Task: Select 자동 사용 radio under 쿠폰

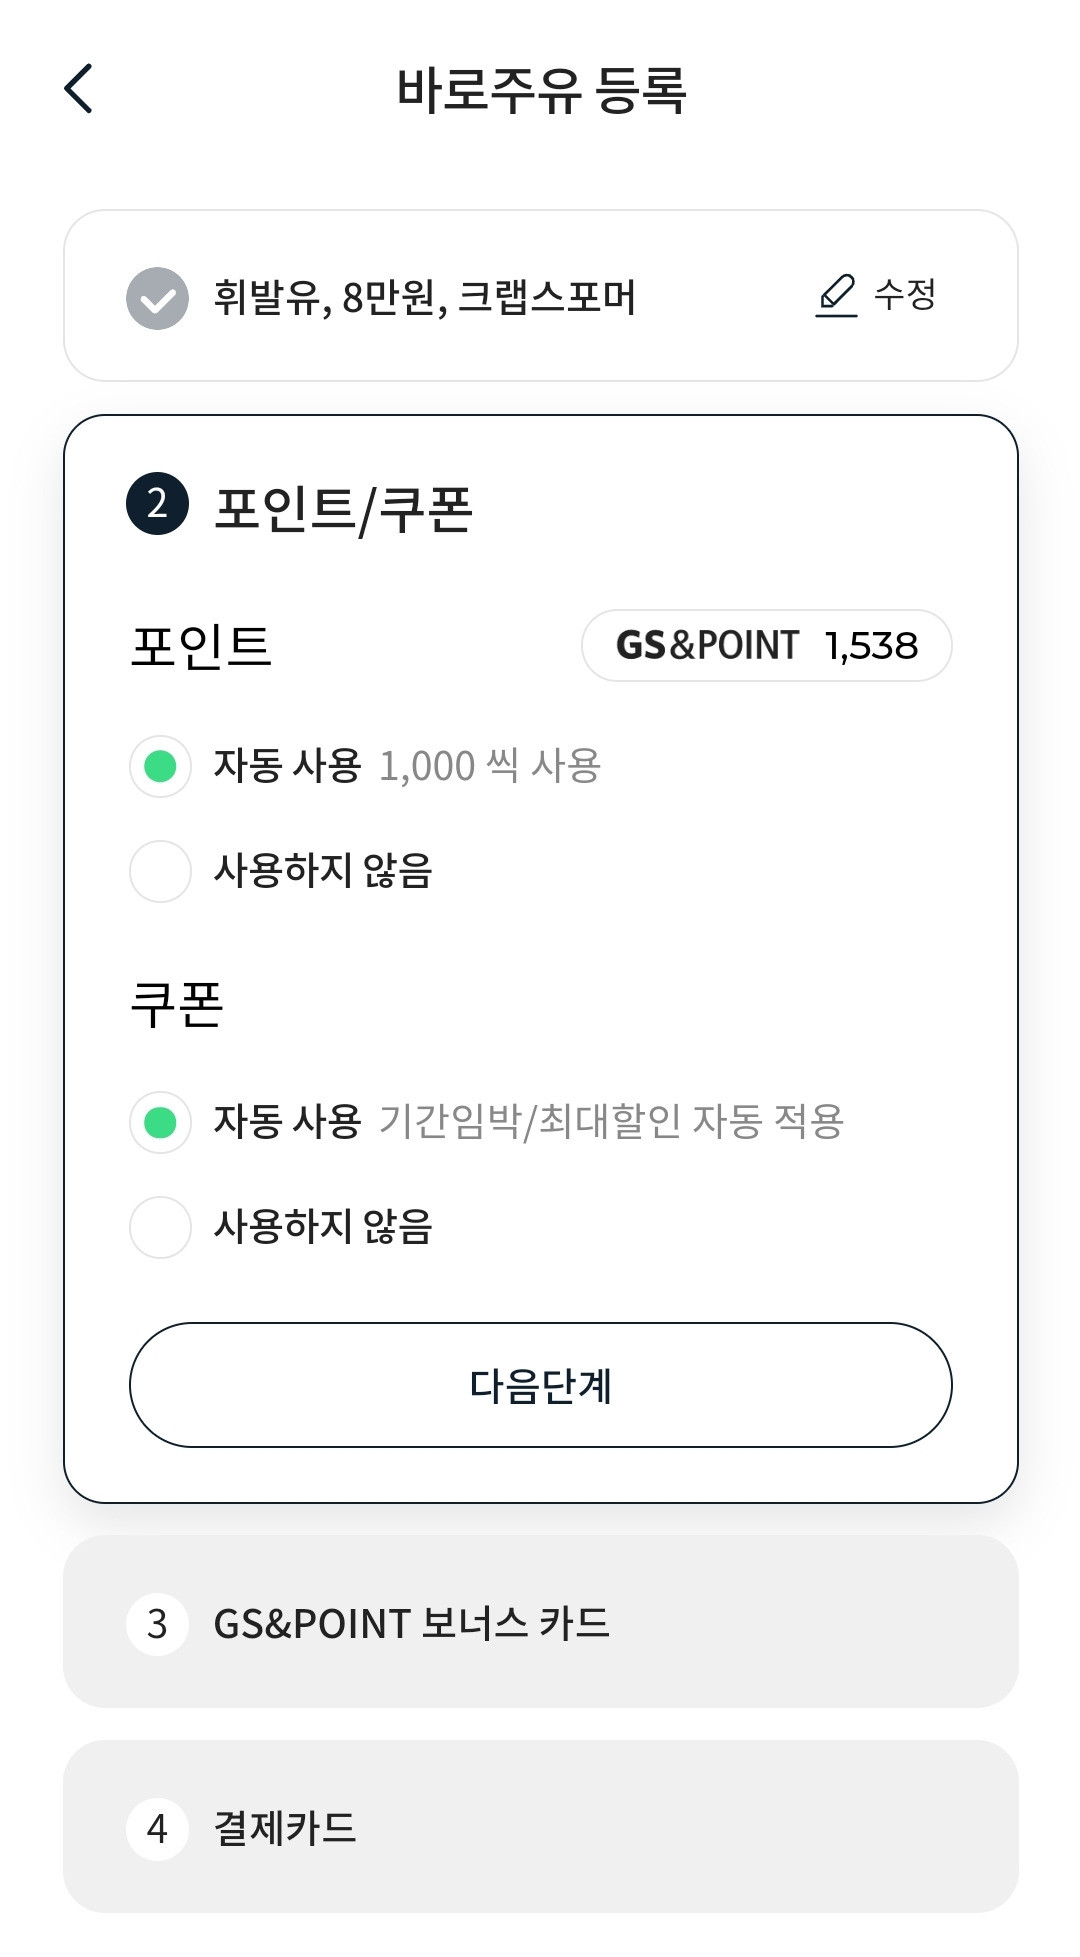Action: point(160,1122)
